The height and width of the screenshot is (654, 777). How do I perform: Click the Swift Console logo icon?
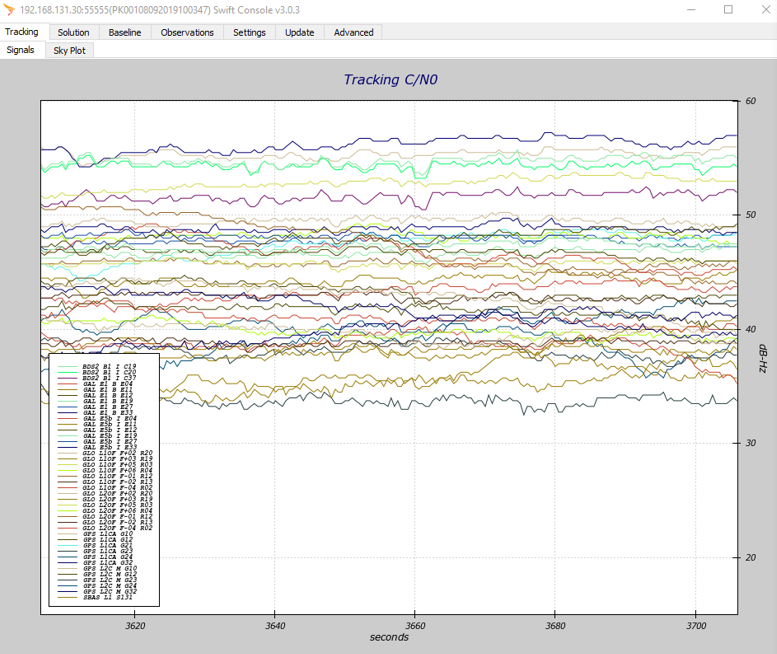(x=9, y=9)
